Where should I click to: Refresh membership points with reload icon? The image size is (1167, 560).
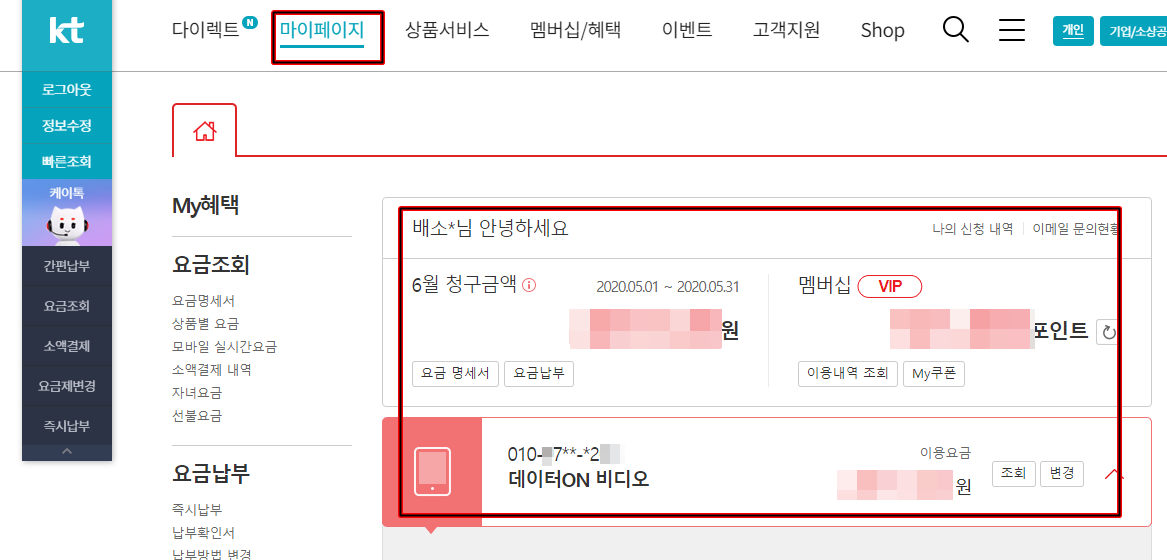[x=1106, y=332]
